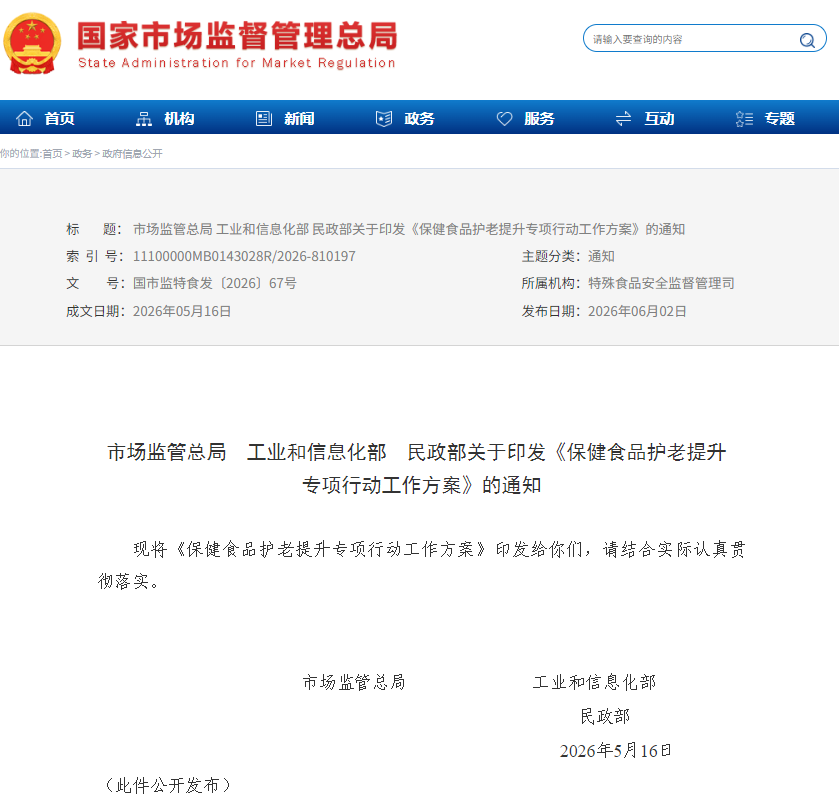The width and height of the screenshot is (839, 808).
Task: Click the 索引号 field label
Action: pyautogui.click(x=95, y=256)
